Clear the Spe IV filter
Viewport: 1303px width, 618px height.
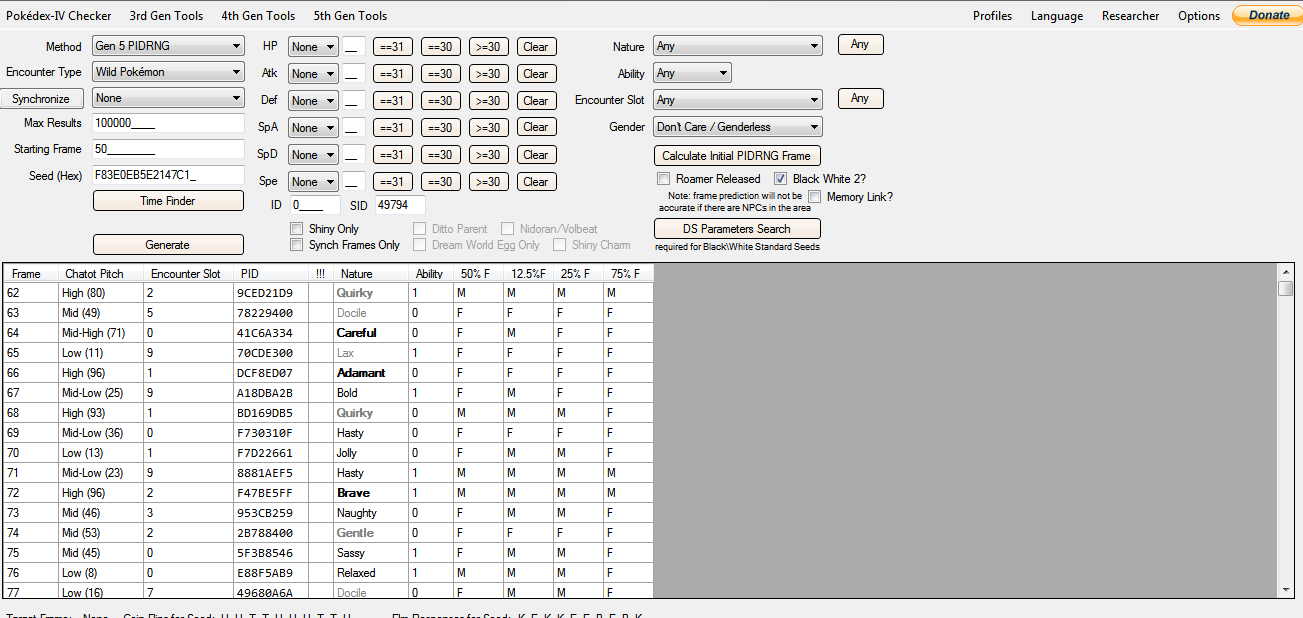pyautogui.click(x=536, y=182)
